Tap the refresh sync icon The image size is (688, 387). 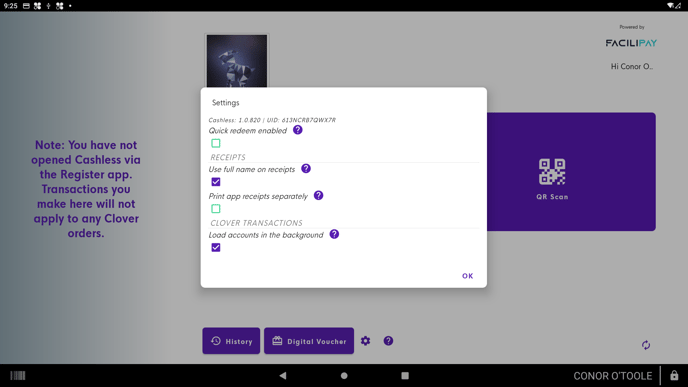646,345
